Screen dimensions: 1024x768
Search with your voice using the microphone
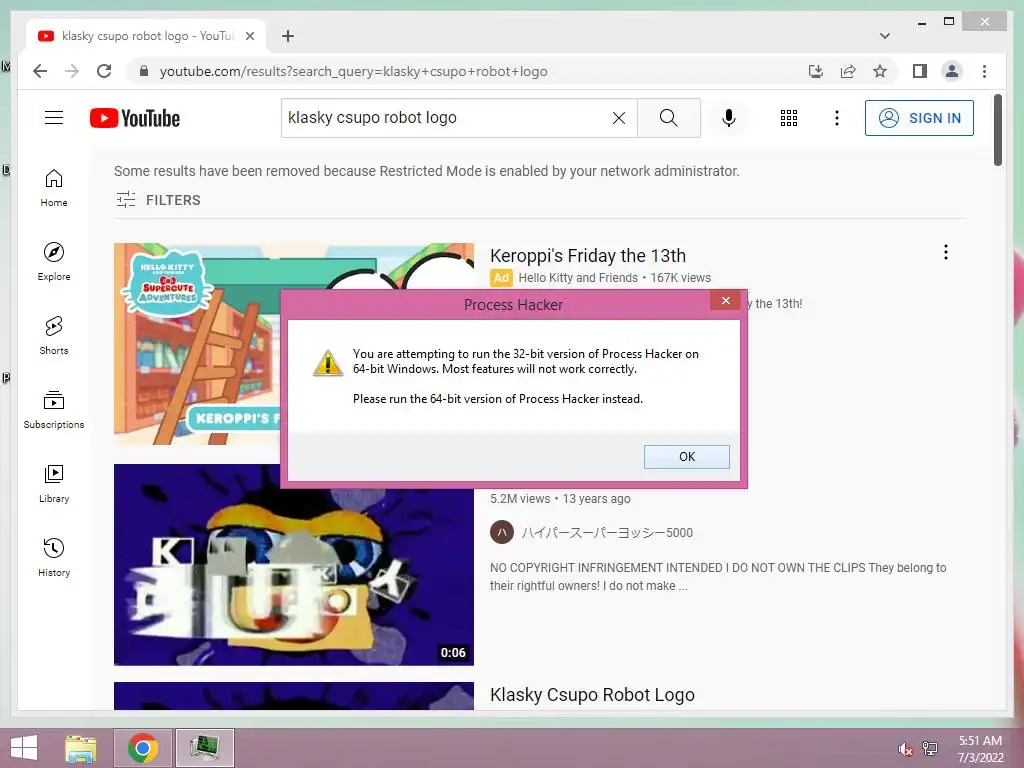click(729, 118)
